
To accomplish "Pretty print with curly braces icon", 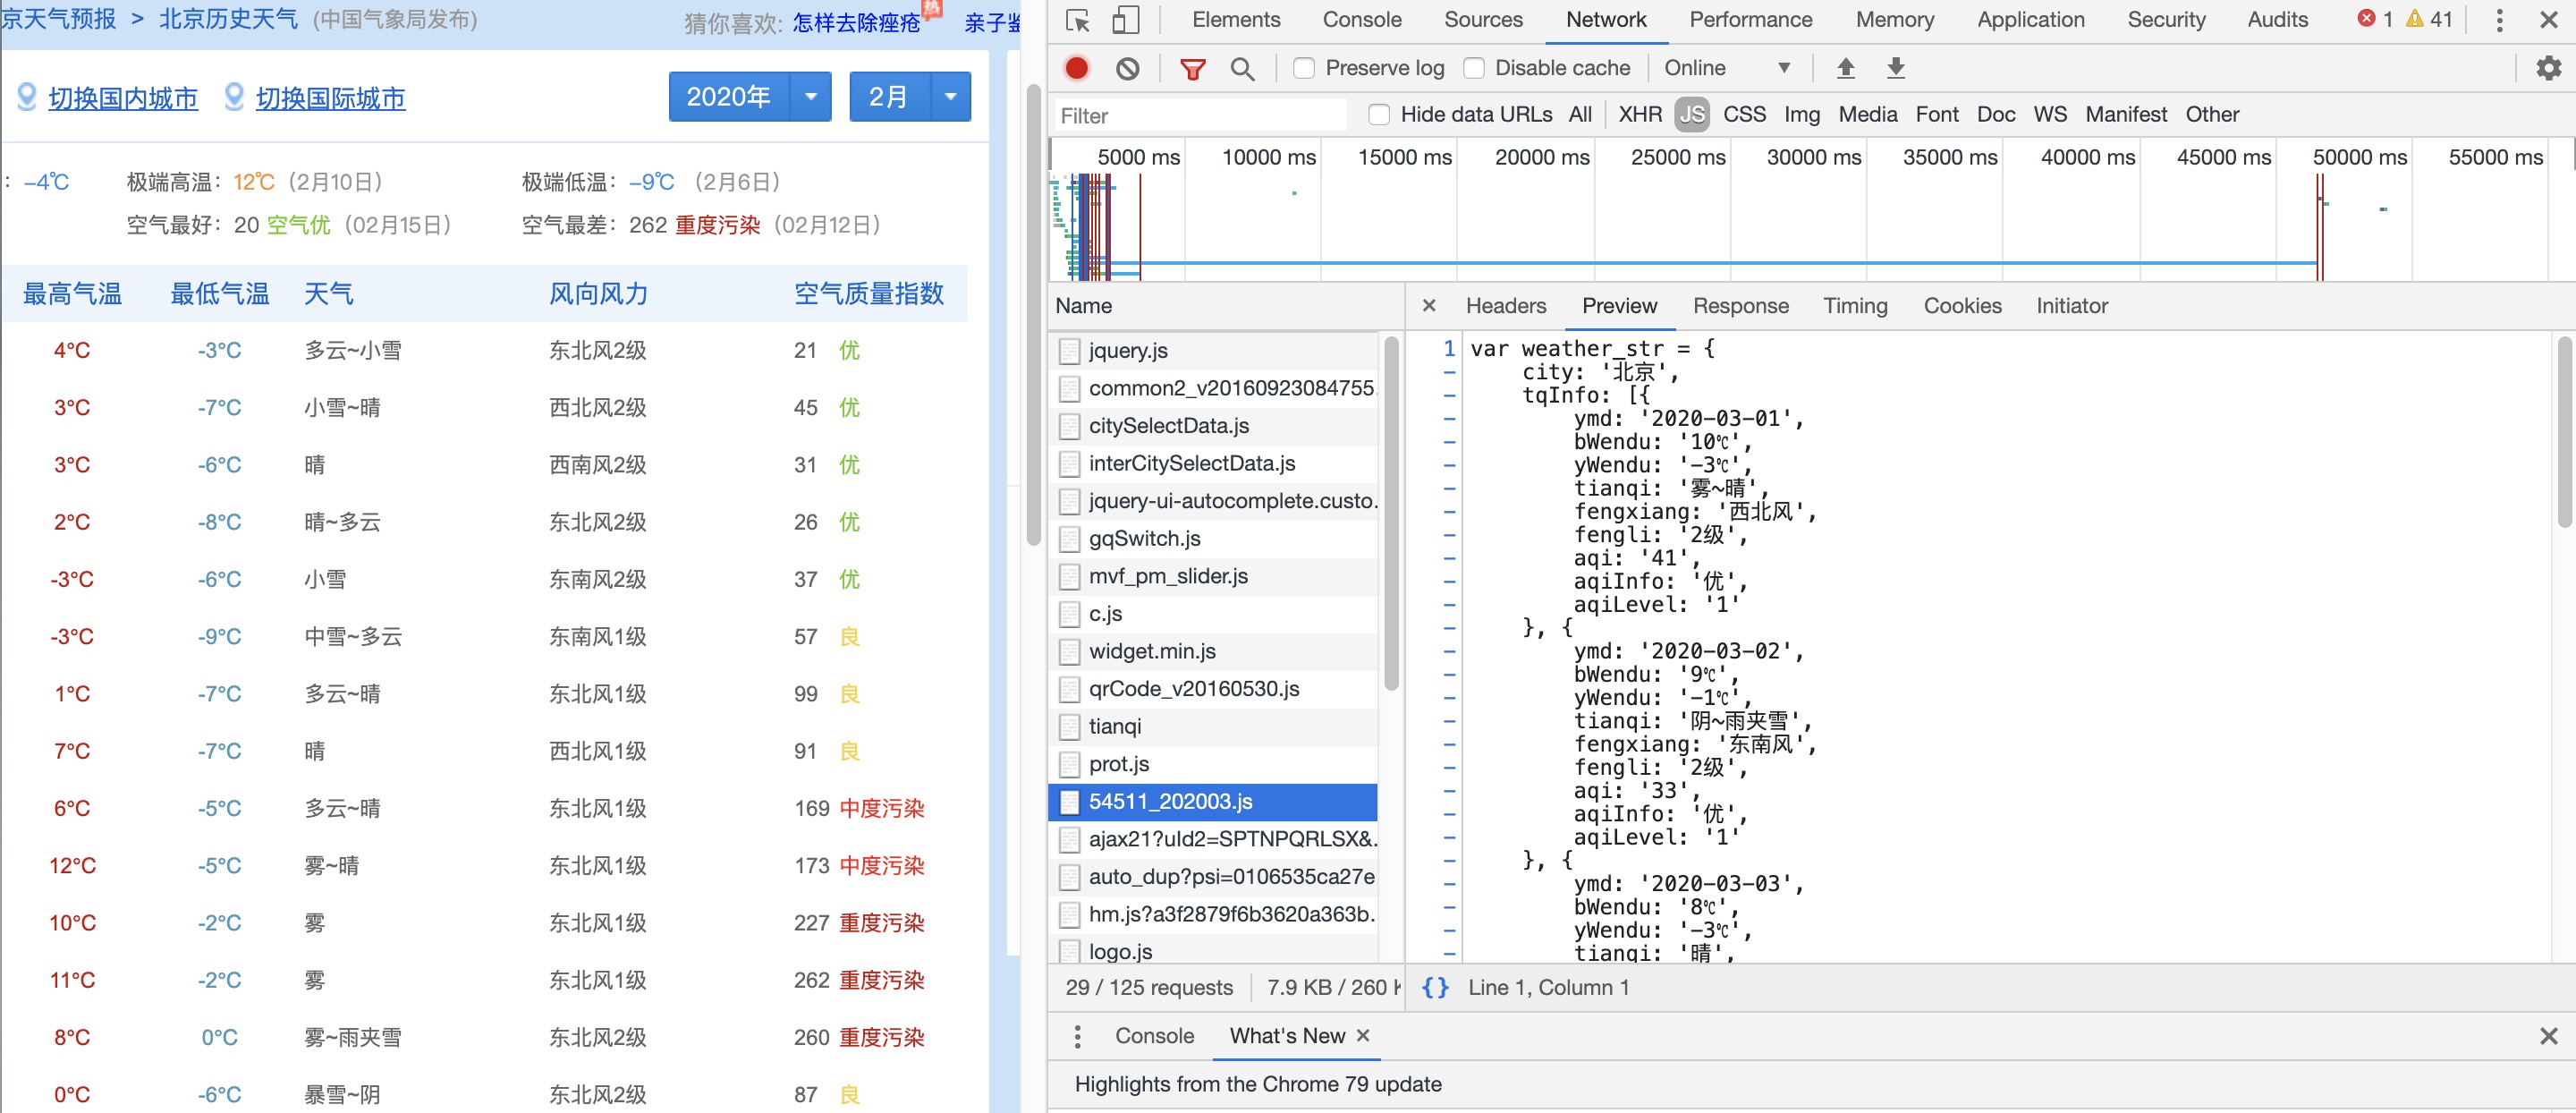I will (1435, 987).
